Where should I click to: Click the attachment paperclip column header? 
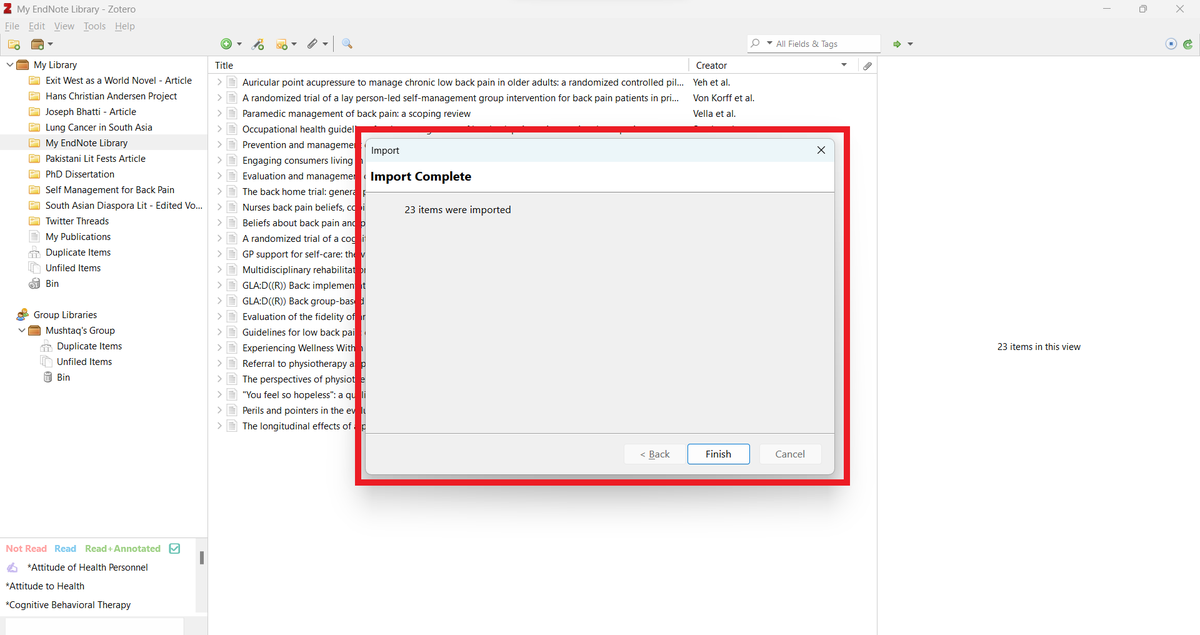coord(868,65)
